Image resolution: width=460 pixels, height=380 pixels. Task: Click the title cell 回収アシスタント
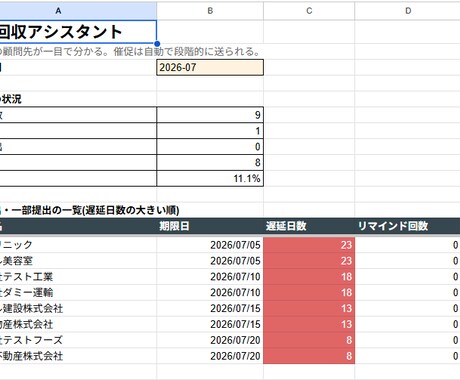(x=78, y=32)
